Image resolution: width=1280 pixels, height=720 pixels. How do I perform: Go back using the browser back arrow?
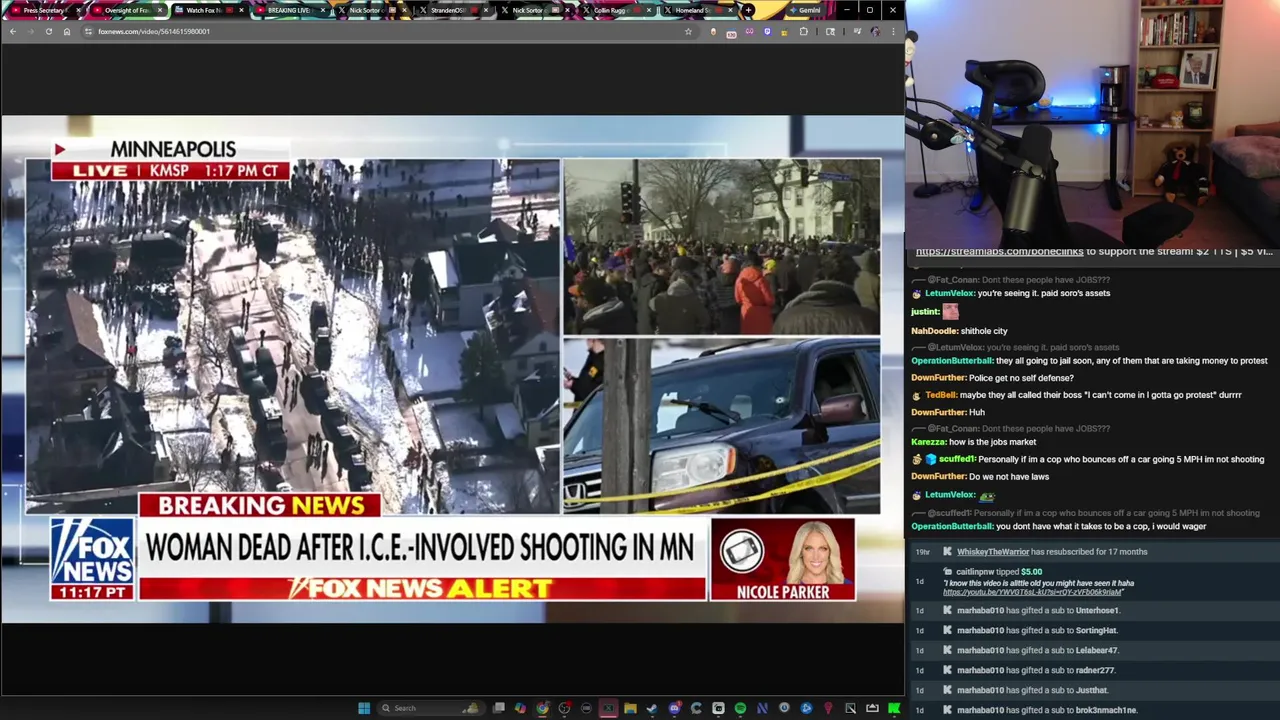13,31
